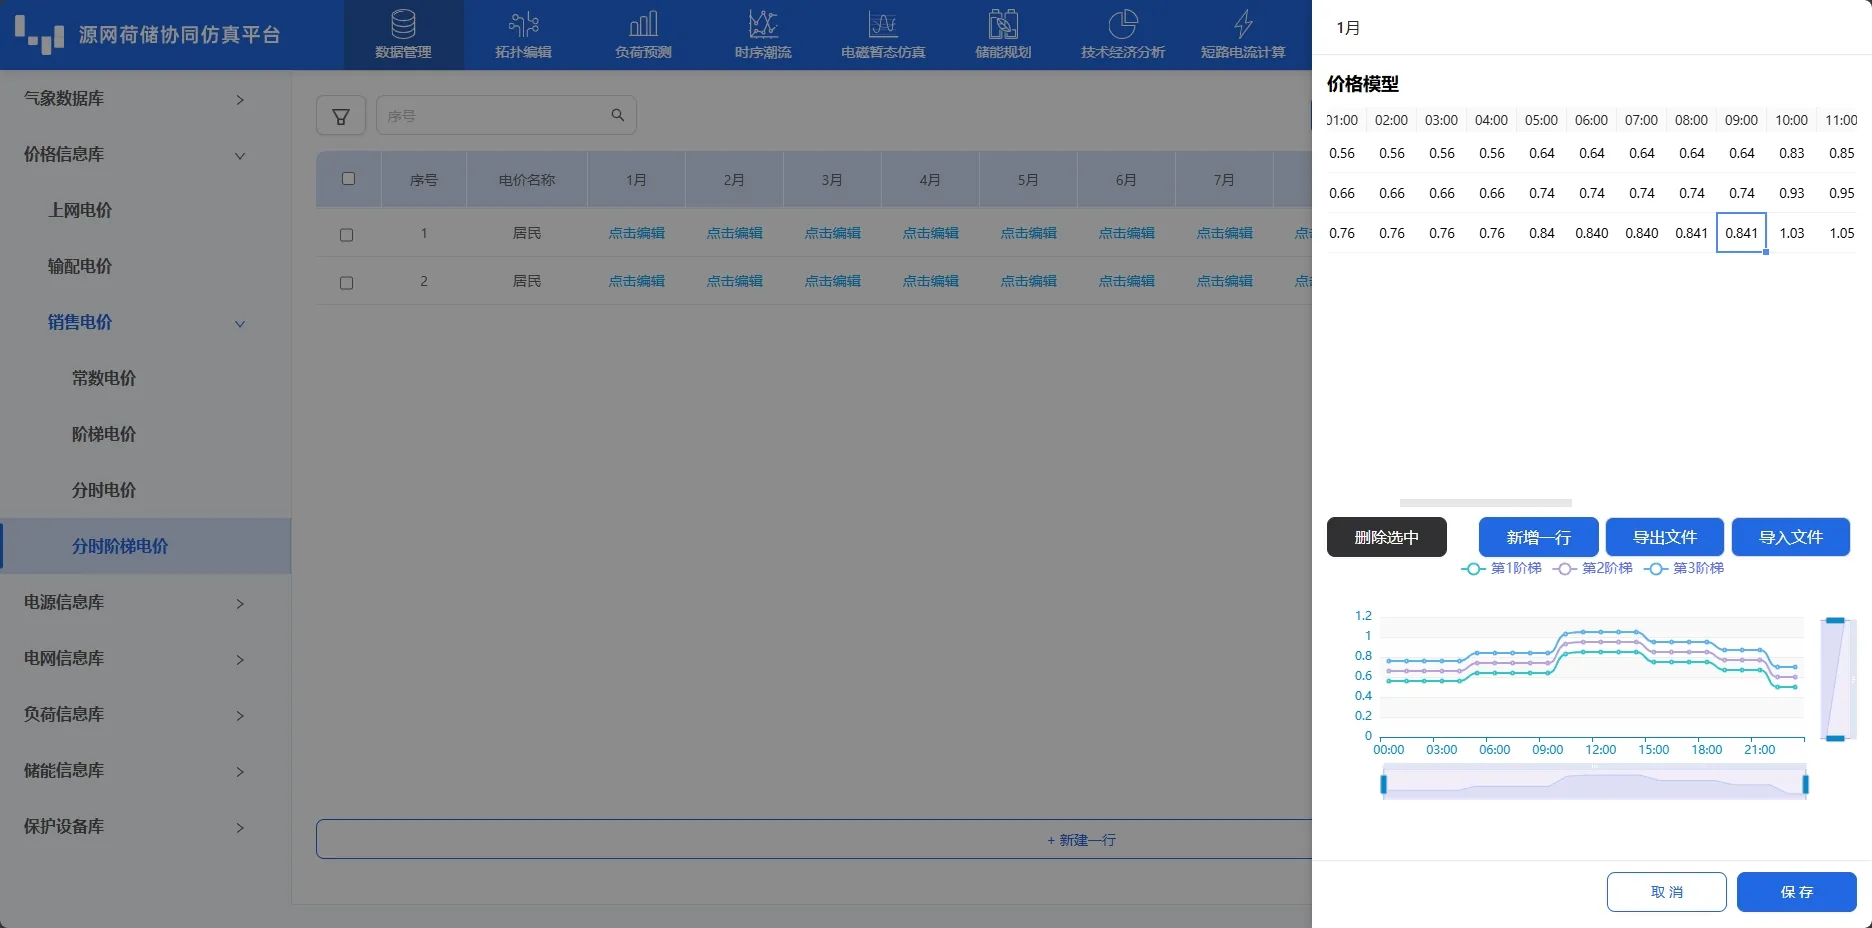Screen dimensions: 1872x928
Task: Toggle 第2阶梯 legend series
Action: click(x=1592, y=568)
